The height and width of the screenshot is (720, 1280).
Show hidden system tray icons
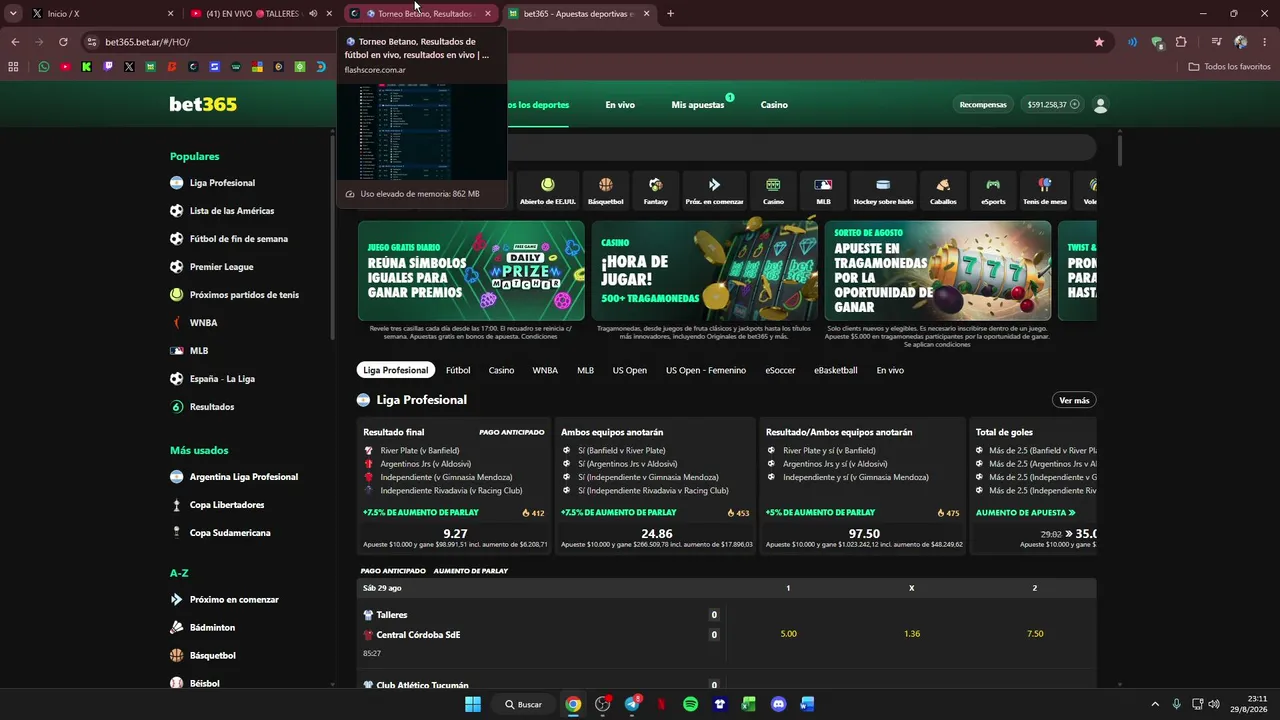pos(1155,704)
